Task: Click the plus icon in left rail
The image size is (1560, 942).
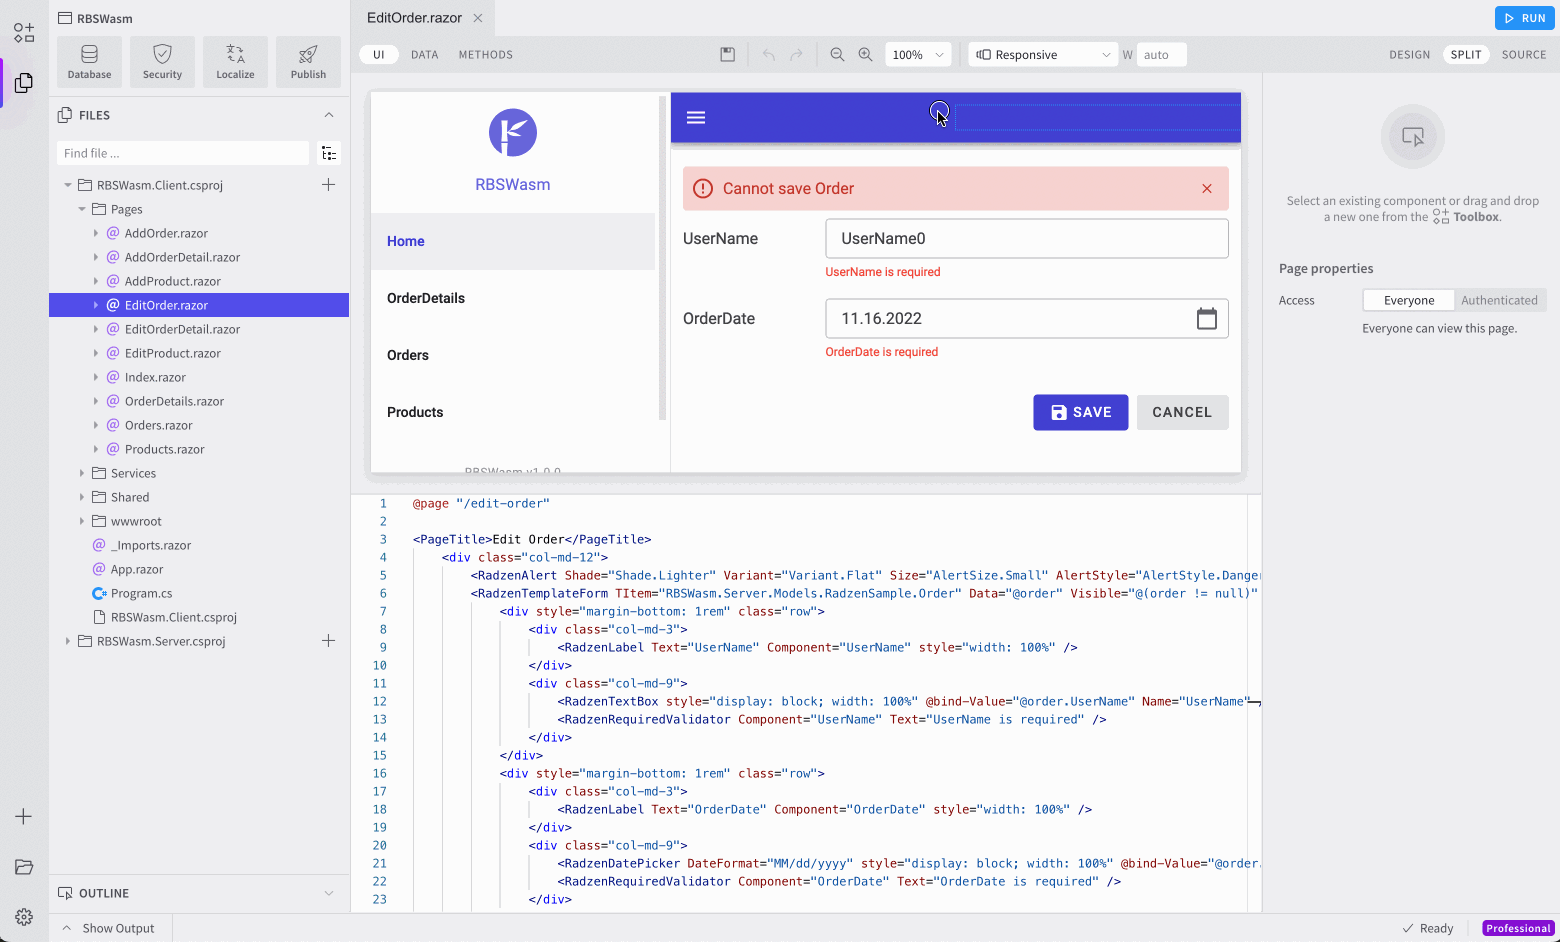Action: 24,816
